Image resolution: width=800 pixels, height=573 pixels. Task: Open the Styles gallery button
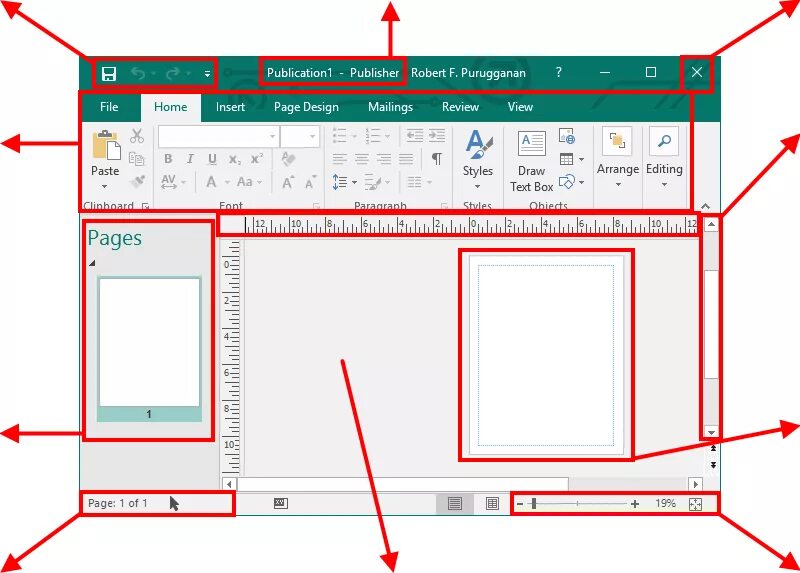478,159
